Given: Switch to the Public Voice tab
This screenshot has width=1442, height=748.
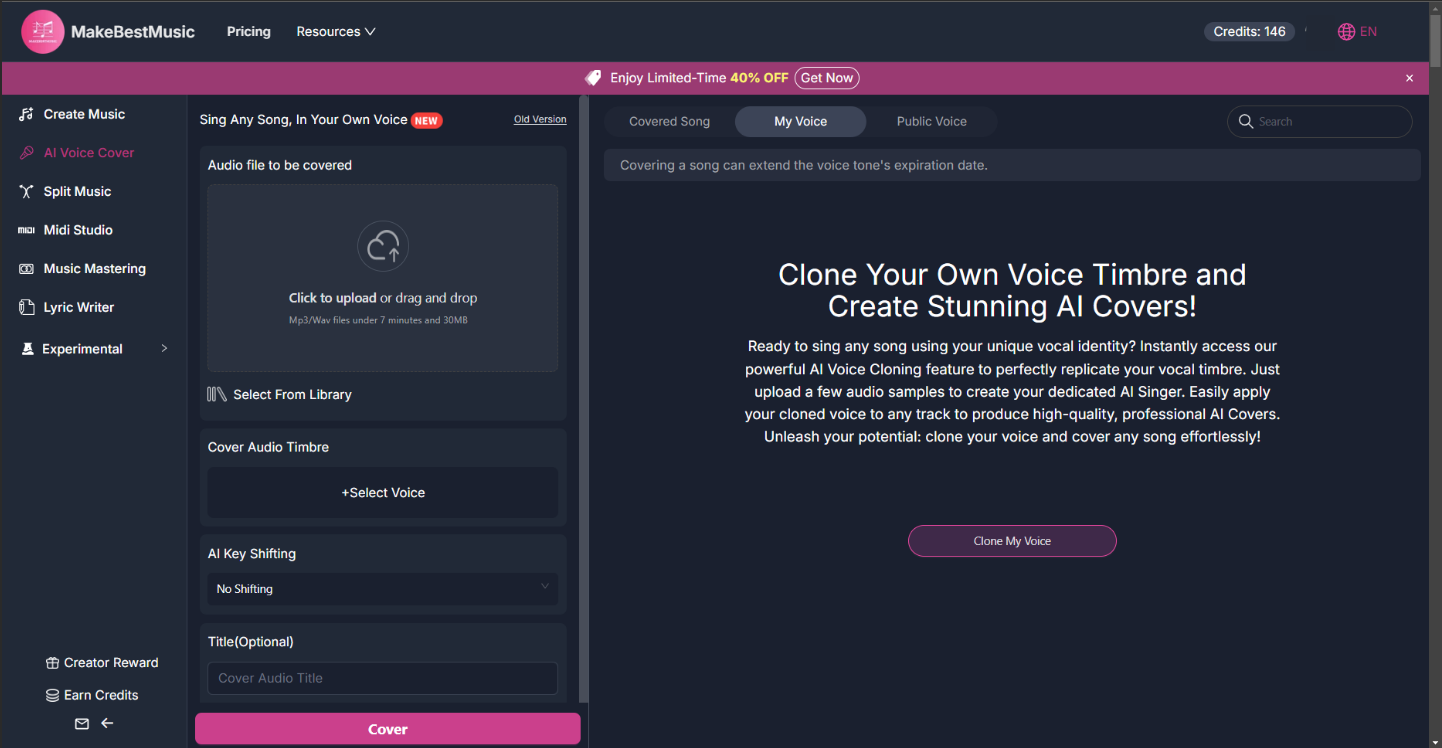Looking at the screenshot, I should pos(931,122).
